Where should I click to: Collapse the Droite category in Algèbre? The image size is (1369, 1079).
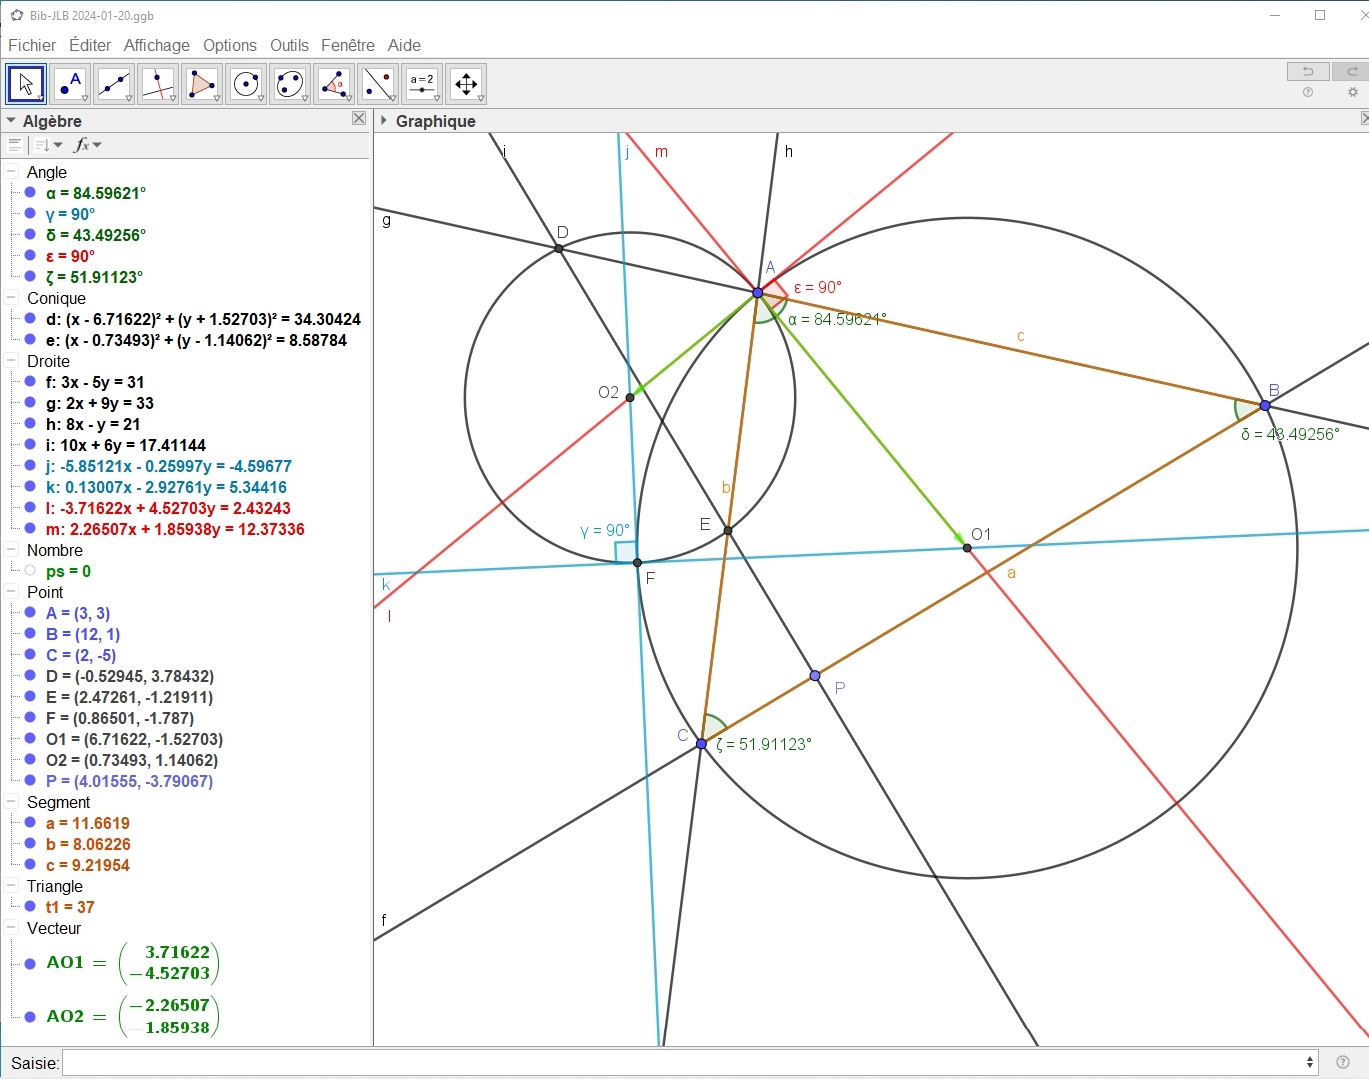[12, 361]
